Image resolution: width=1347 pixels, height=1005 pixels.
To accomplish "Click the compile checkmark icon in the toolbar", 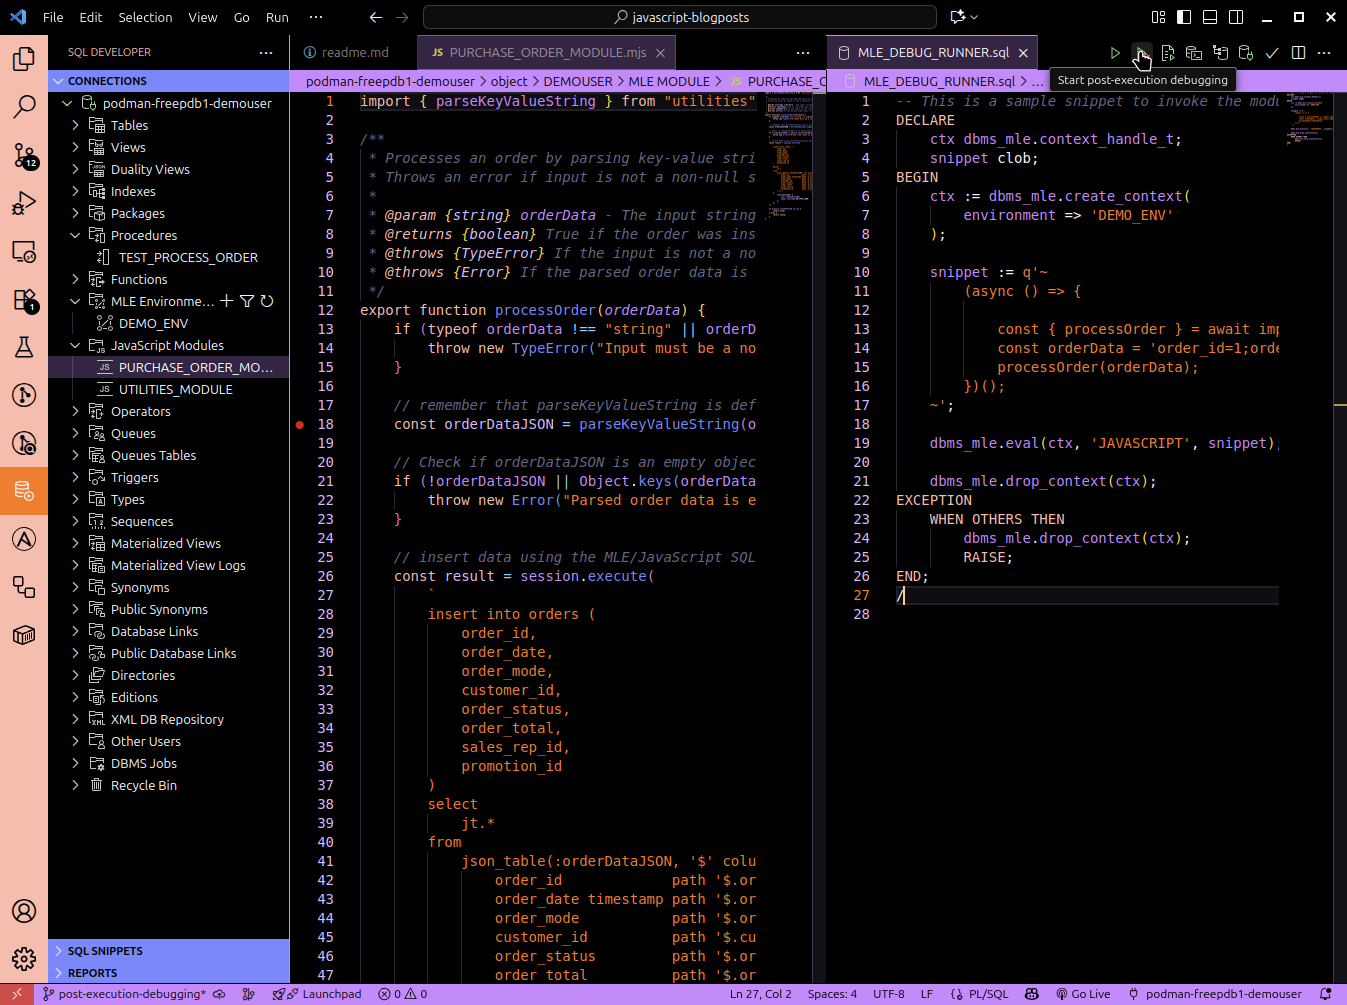I will coord(1272,53).
